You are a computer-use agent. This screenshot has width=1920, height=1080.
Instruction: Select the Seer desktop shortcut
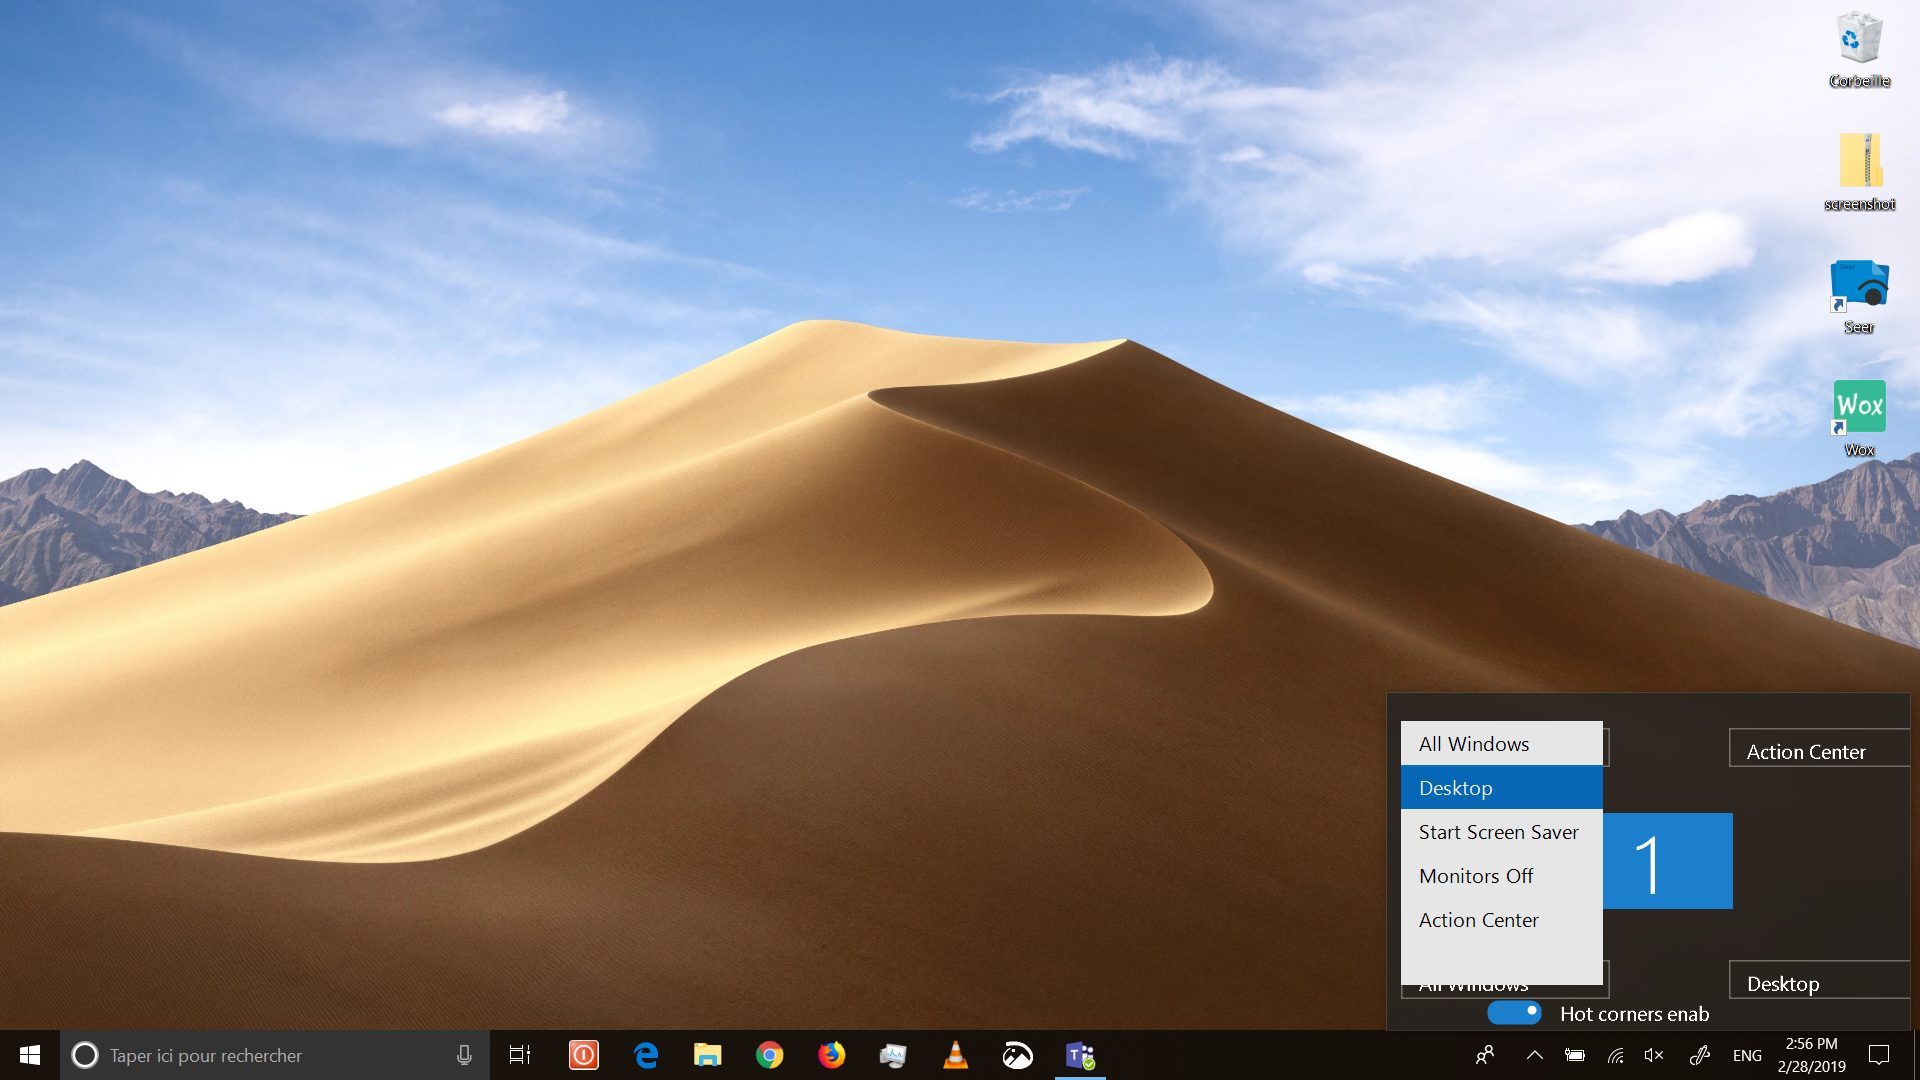[x=1859, y=296]
